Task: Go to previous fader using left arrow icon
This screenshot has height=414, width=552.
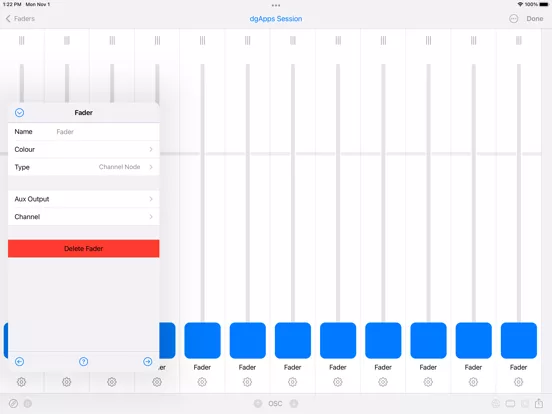Action: [x=19, y=362]
